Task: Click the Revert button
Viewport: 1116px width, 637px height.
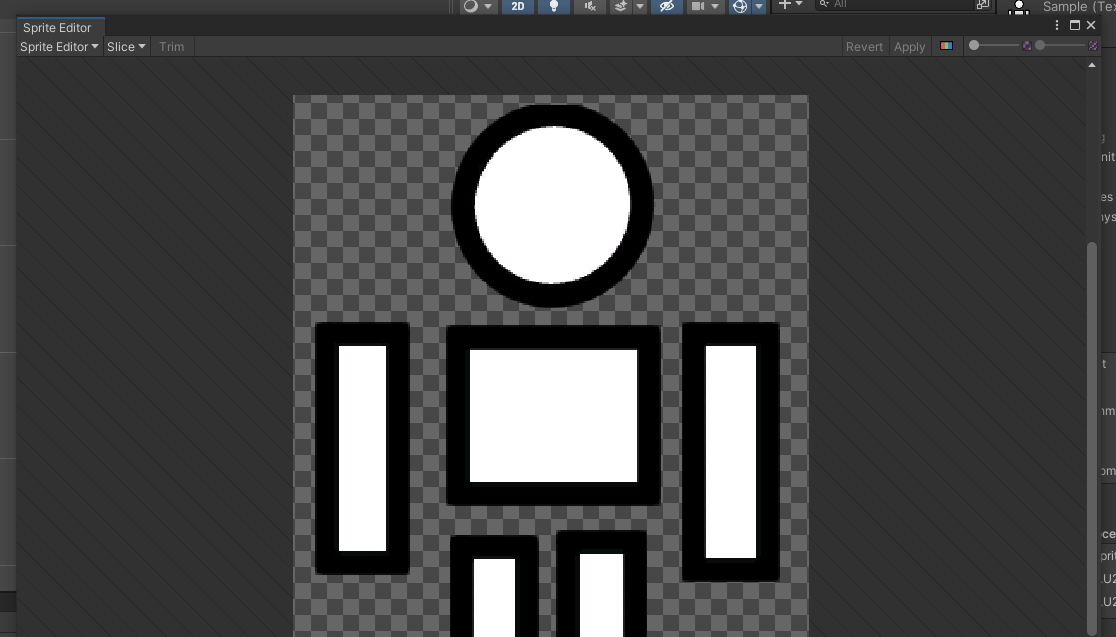Action: [864, 47]
